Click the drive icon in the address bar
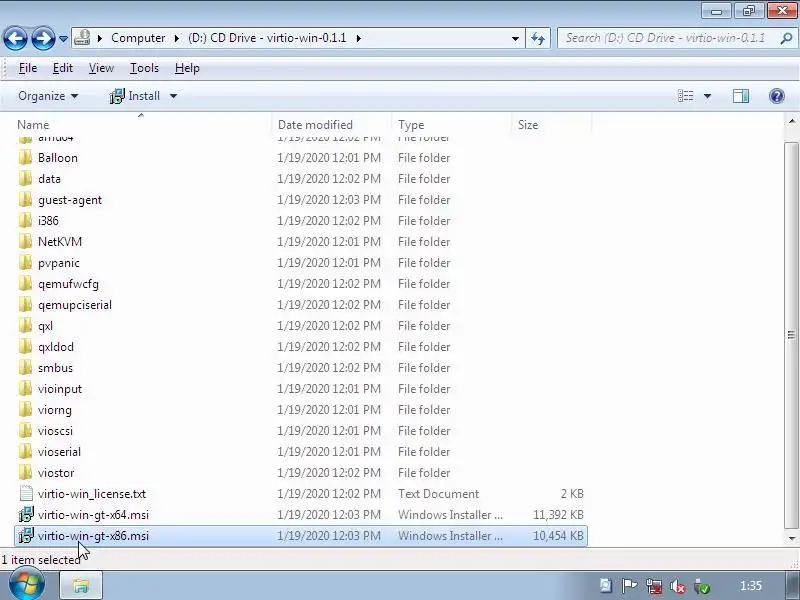Screen dimensions: 800x600 pyautogui.click(x=82, y=38)
